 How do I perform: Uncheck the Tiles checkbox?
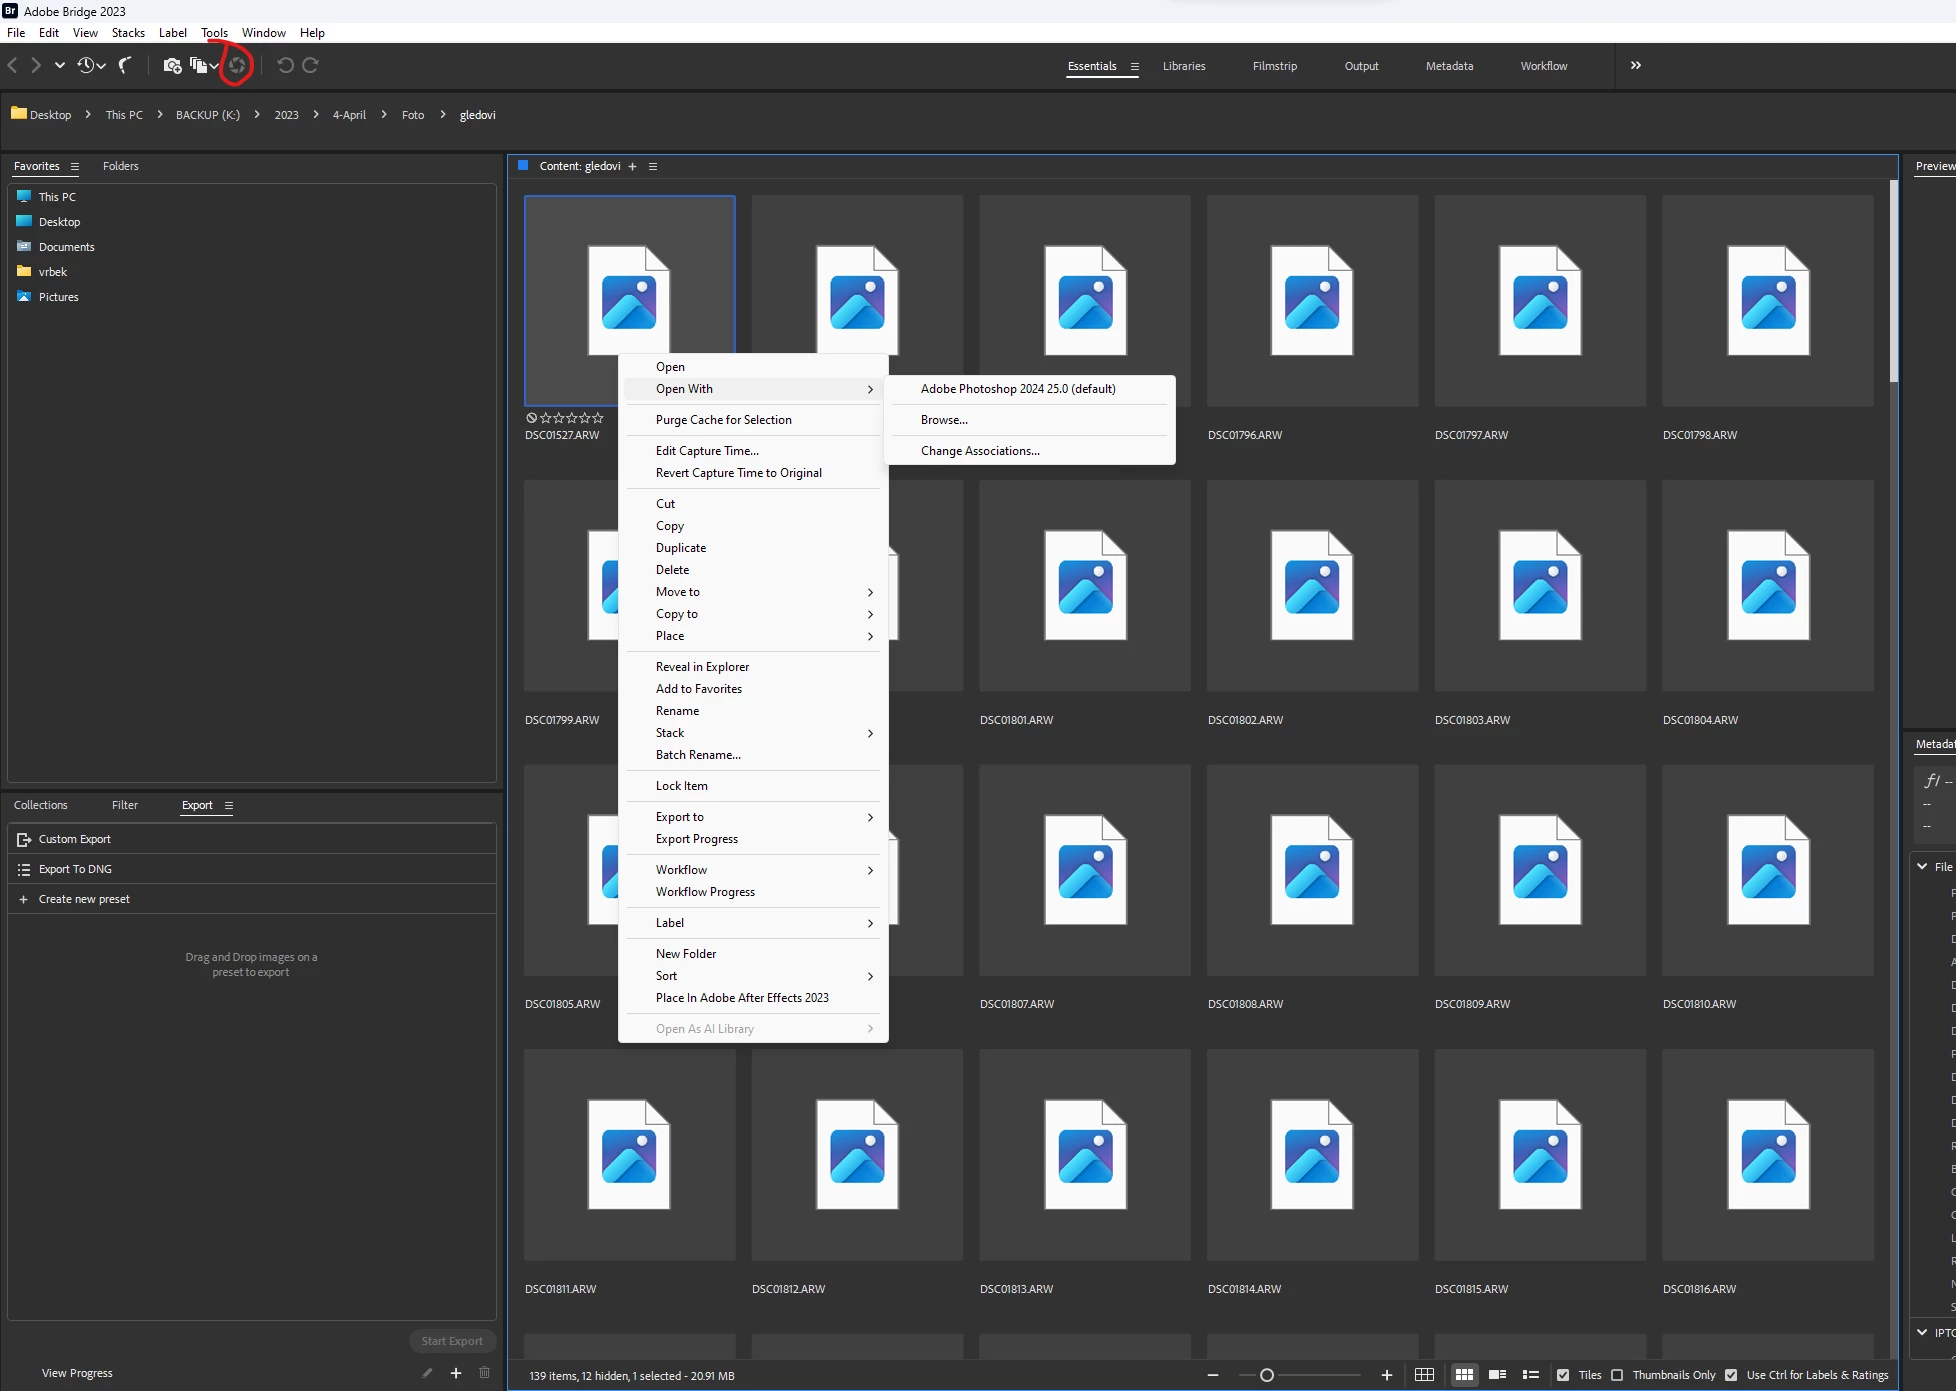1563,1375
